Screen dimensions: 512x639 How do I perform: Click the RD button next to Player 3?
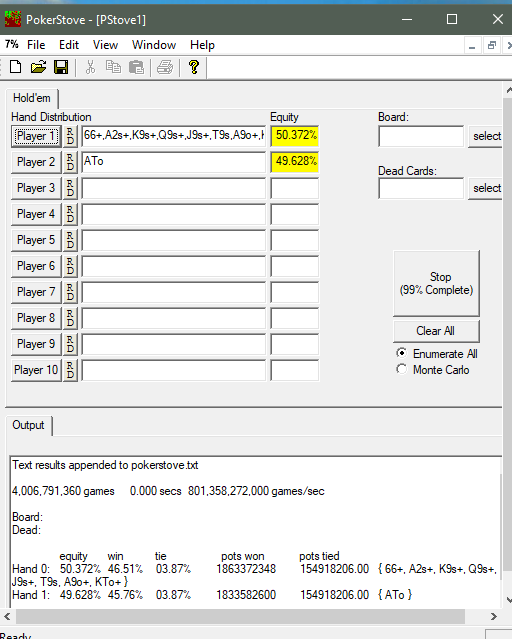[x=70, y=188]
